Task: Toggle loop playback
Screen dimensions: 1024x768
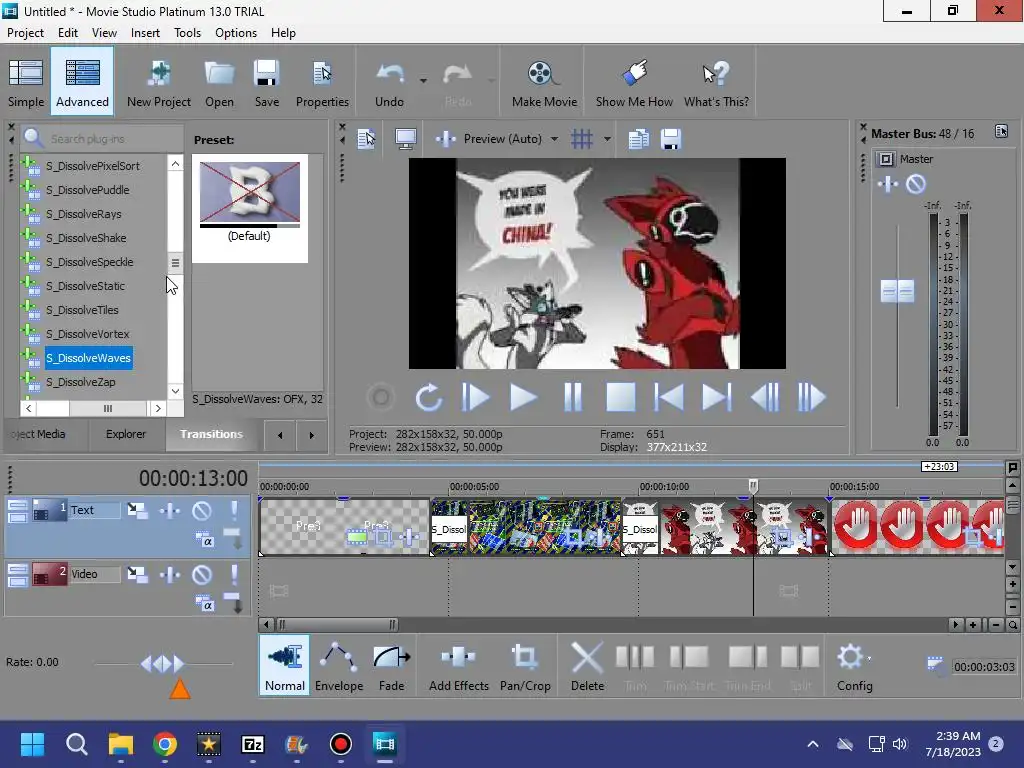Action: coord(428,397)
